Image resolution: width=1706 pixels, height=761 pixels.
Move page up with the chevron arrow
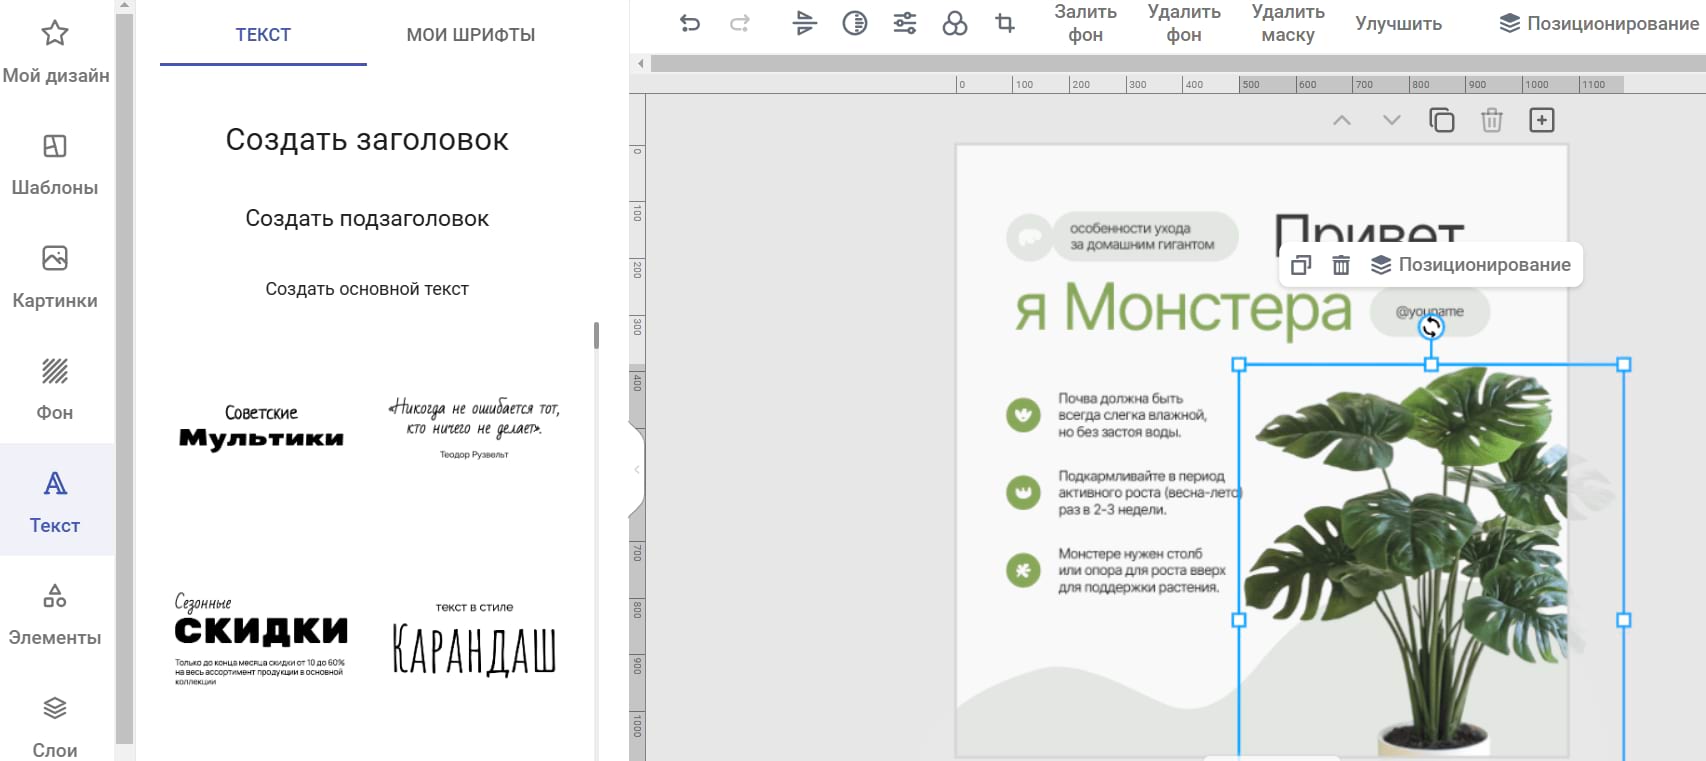(1342, 120)
